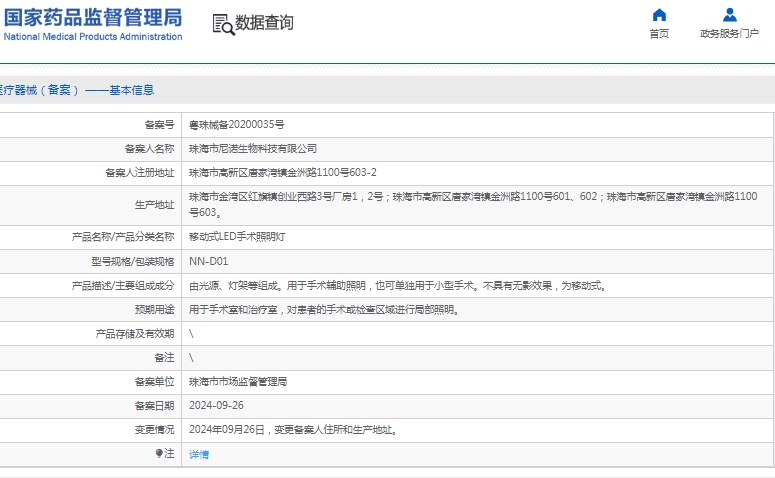Screen dimensions: 775x478
Task: Click the 预期用途 row label
Action: click(154, 309)
